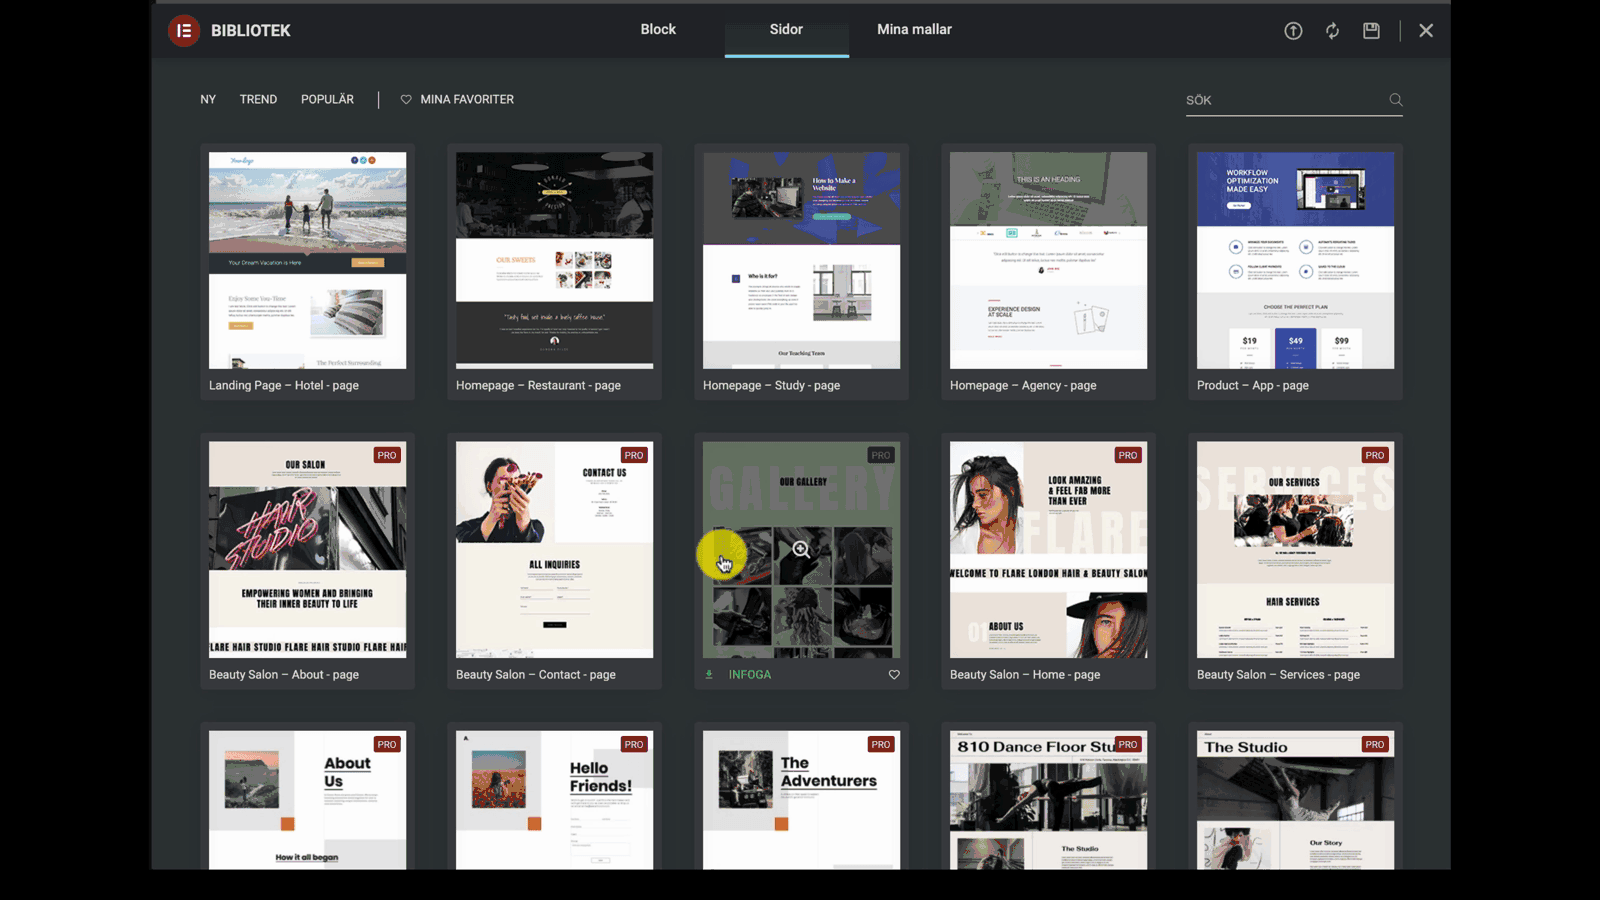Screen dimensions: 1600x900
Task: Click the Elementor logo icon
Action: click(x=184, y=31)
